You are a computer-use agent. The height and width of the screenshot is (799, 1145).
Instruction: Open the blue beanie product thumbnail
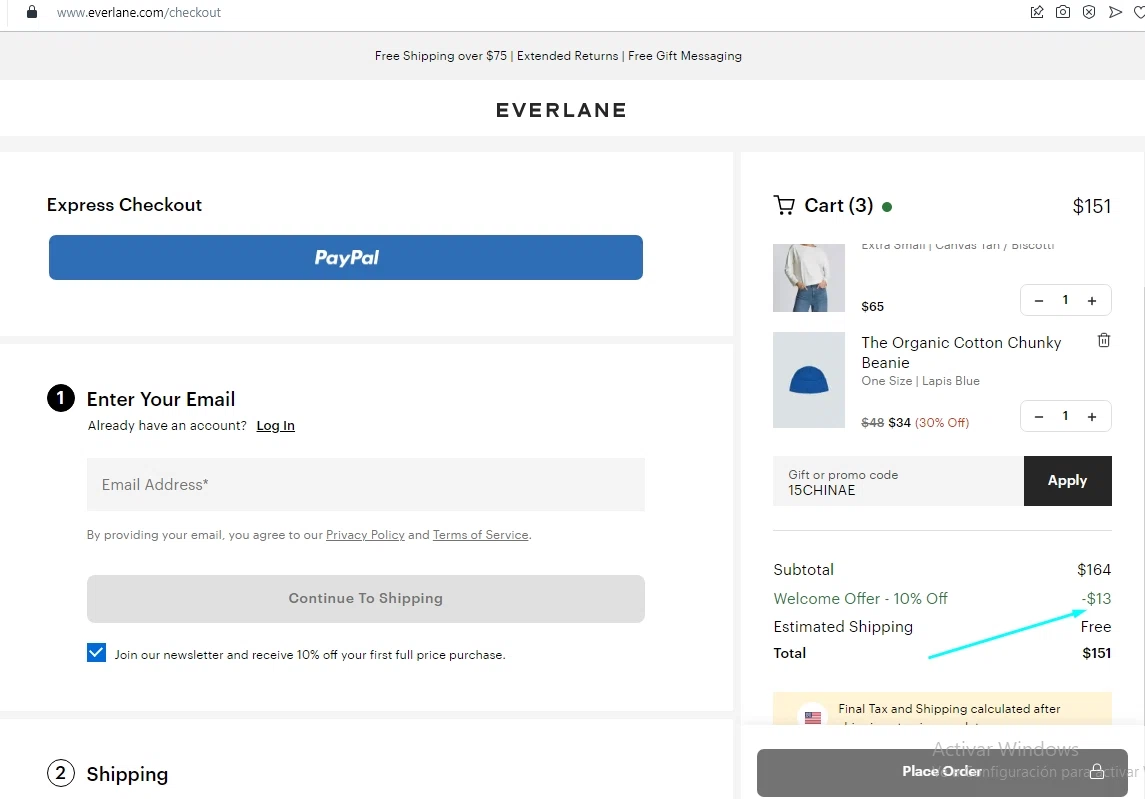pos(809,380)
